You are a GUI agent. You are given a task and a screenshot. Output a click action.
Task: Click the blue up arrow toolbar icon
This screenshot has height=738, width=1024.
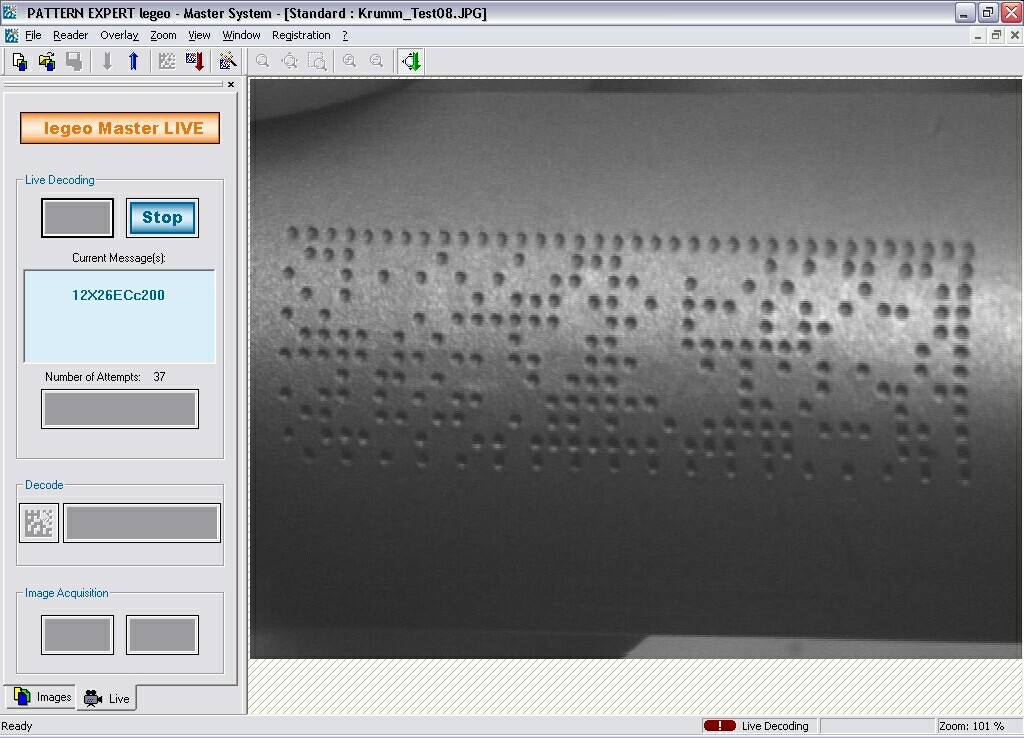coord(133,62)
